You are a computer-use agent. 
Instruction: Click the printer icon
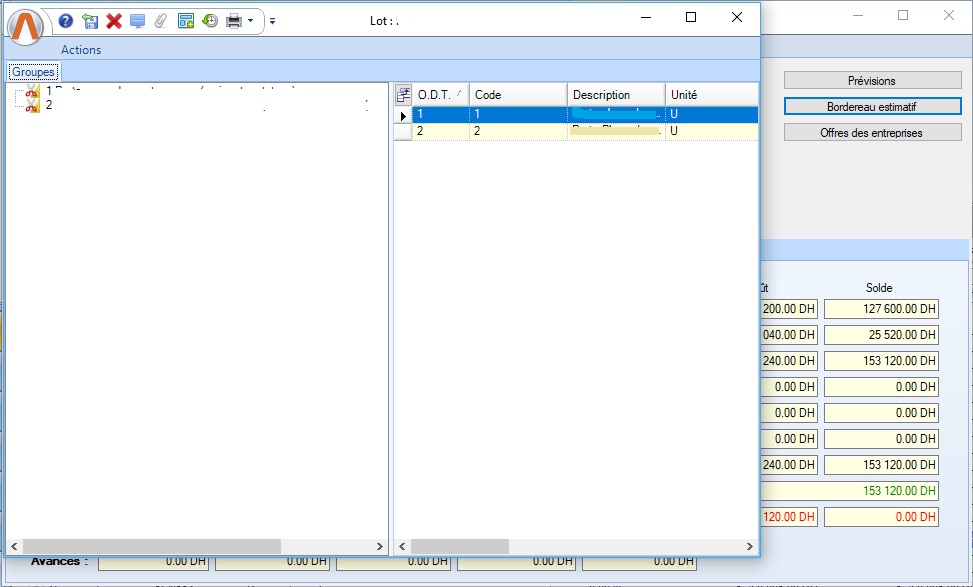click(x=233, y=20)
